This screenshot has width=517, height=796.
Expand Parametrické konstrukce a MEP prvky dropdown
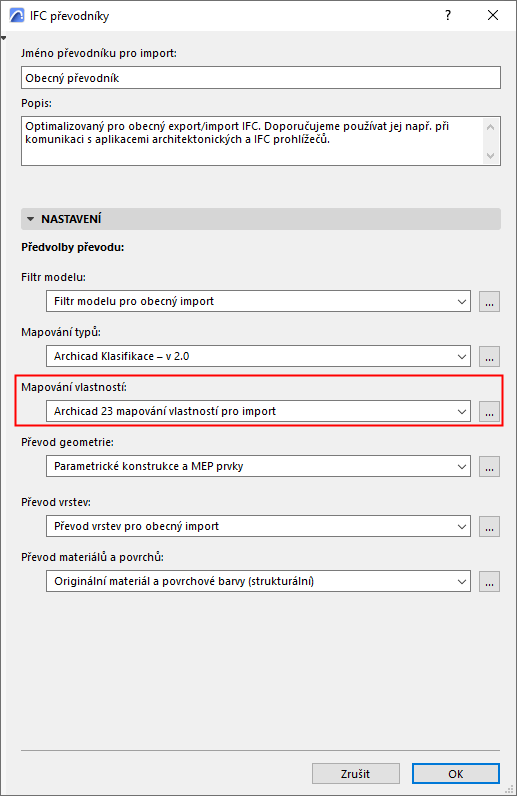tap(258, 466)
